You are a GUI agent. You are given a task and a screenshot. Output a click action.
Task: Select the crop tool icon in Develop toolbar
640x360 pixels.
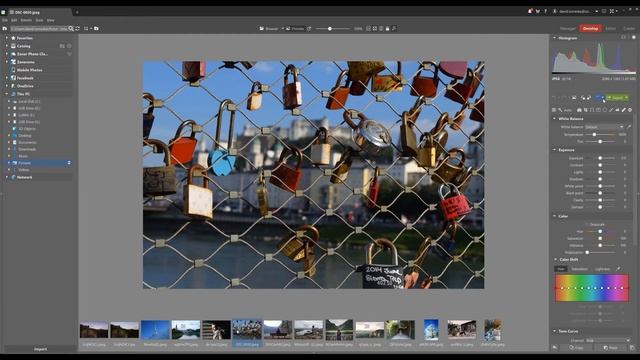[x=585, y=110]
